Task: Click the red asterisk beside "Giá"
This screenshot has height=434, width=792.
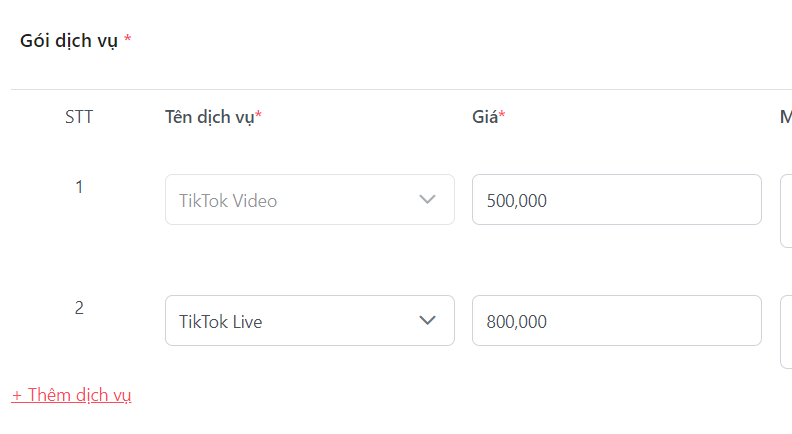Action: point(502,116)
